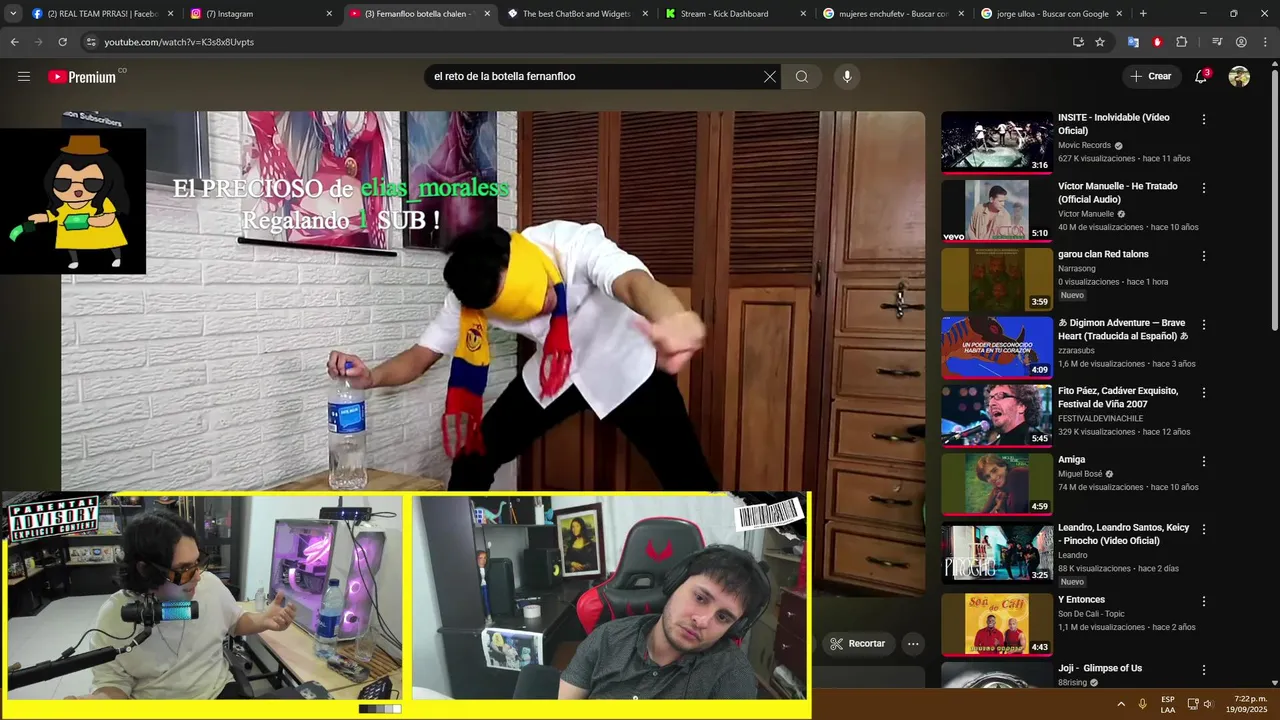1280x720 pixels.
Task: Open the Movic Records channel link
Action: [x=1084, y=145]
